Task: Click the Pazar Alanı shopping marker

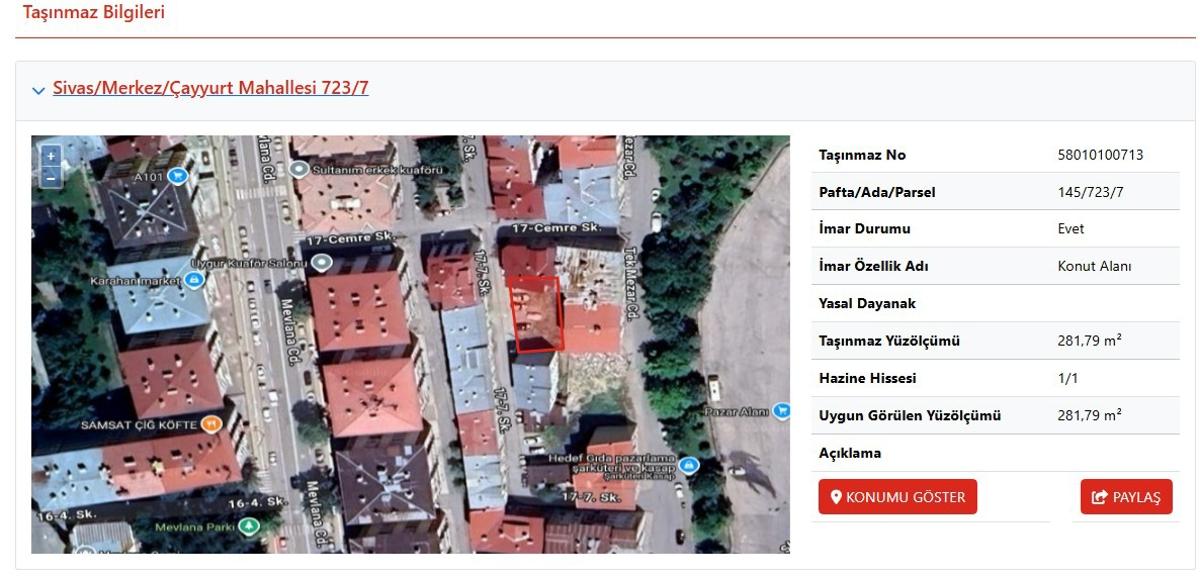Action: tap(780, 410)
